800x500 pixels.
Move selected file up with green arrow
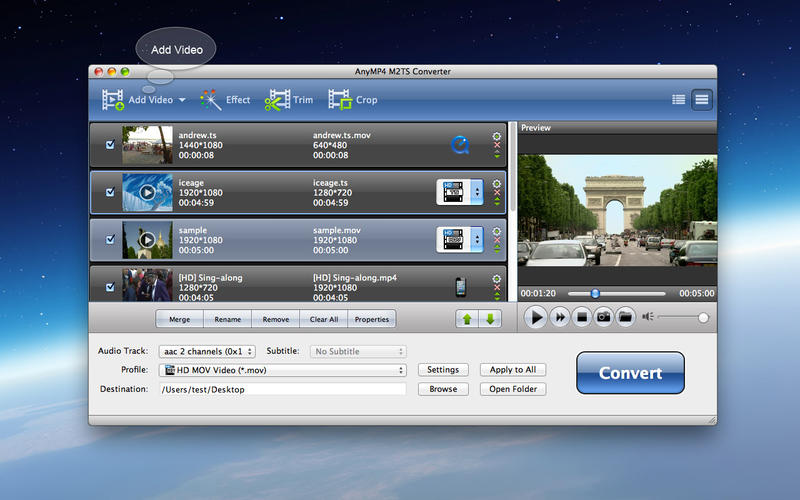pos(467,319)
